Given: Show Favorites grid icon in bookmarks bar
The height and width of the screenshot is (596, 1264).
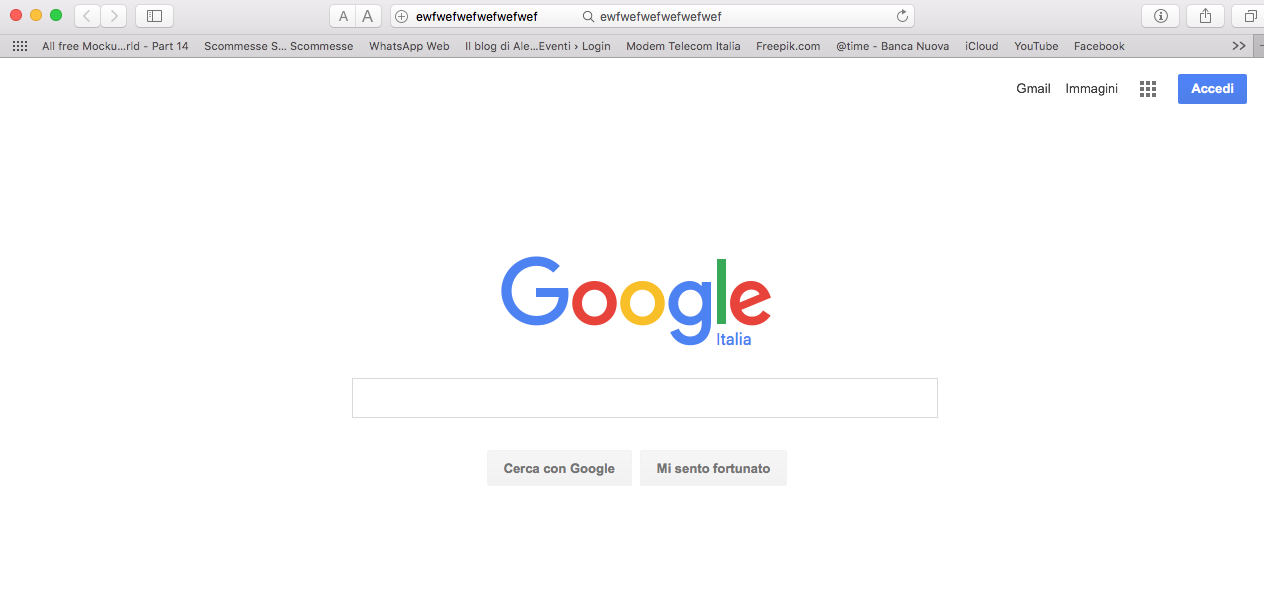Looking at the screenshot, I should click(20, 46).
